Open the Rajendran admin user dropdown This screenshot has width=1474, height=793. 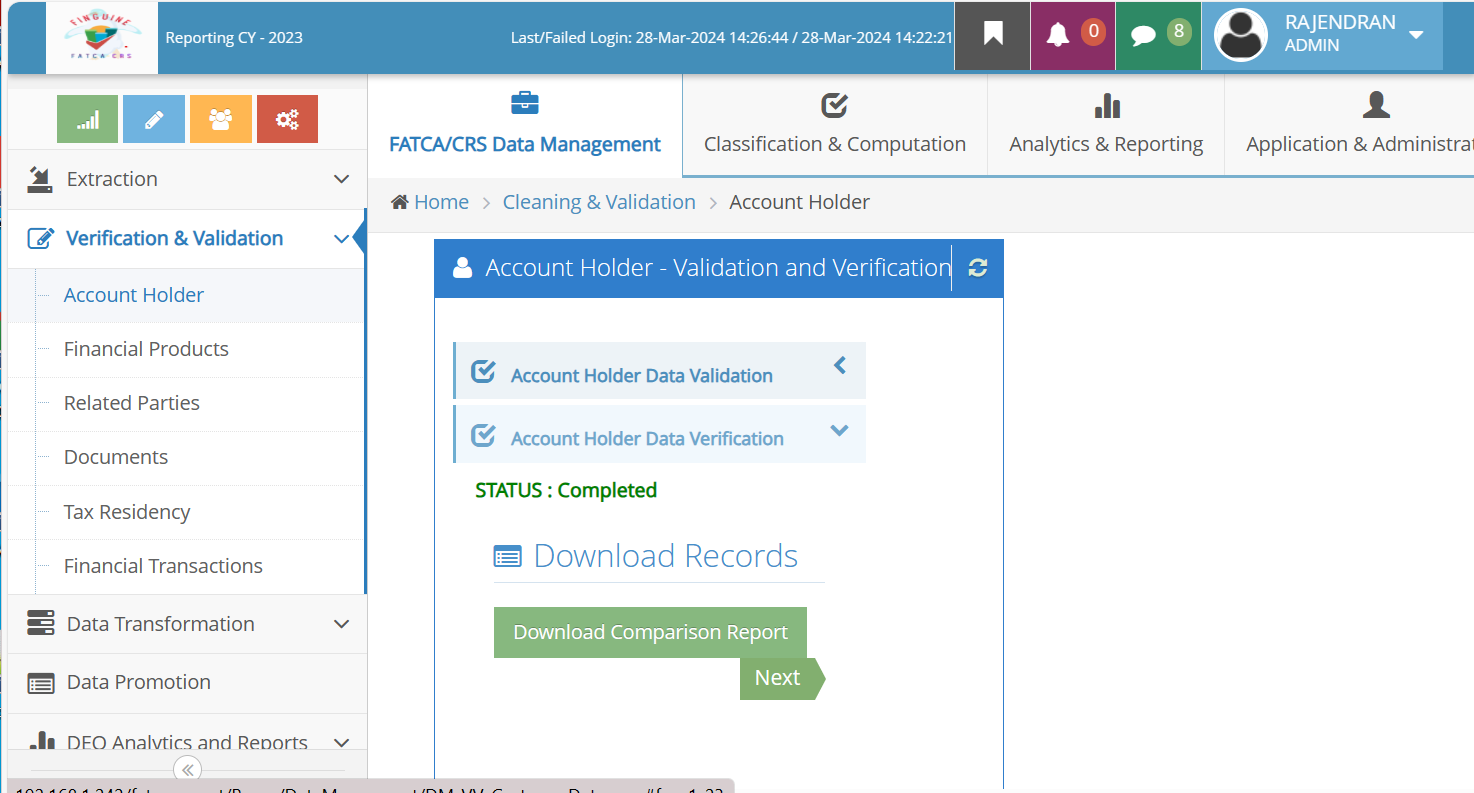(x=1322, y=35)
